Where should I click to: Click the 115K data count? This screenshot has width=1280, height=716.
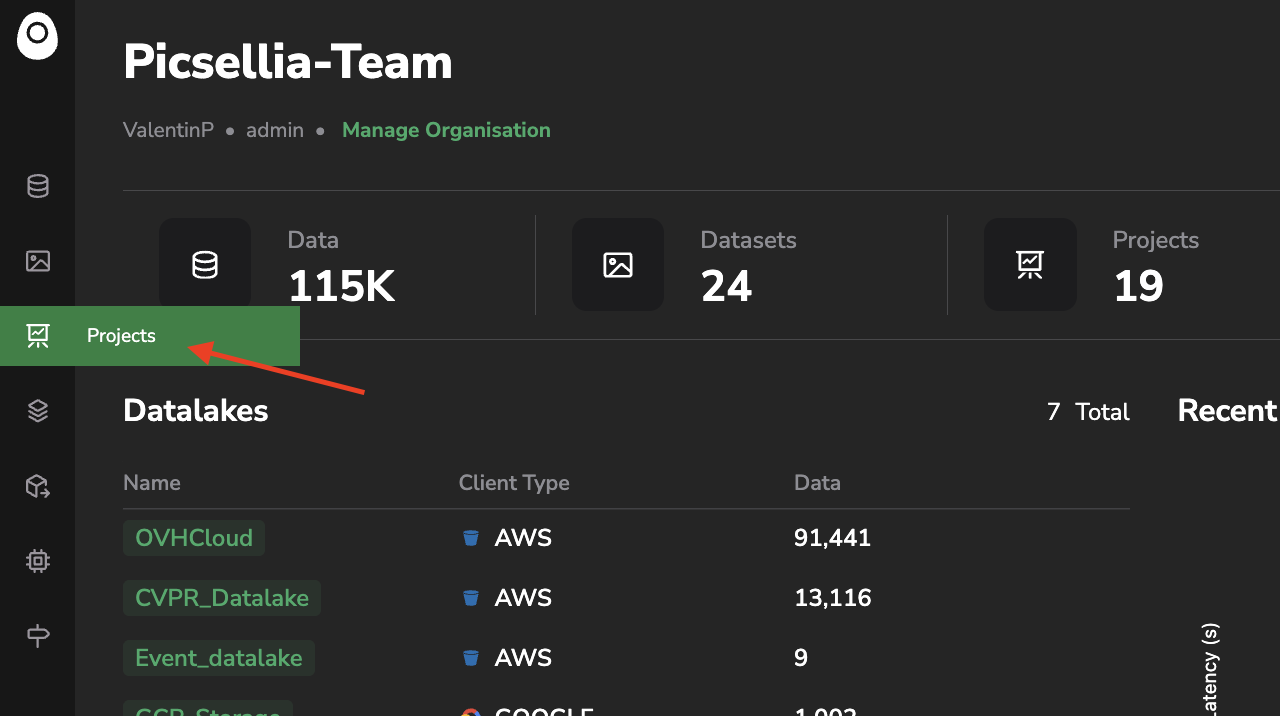pos(342,287)
